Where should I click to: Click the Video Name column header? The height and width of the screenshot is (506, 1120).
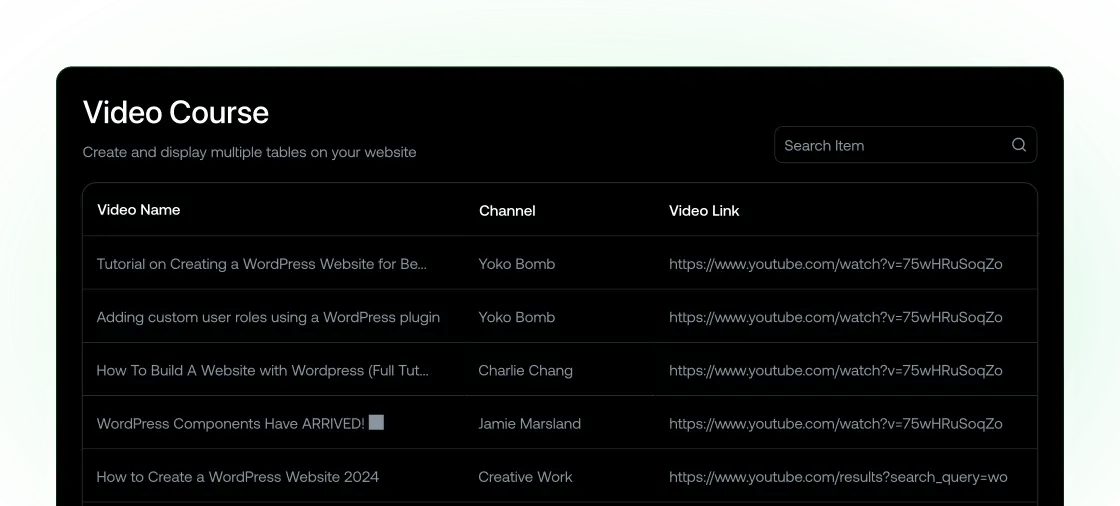(139, 209)
